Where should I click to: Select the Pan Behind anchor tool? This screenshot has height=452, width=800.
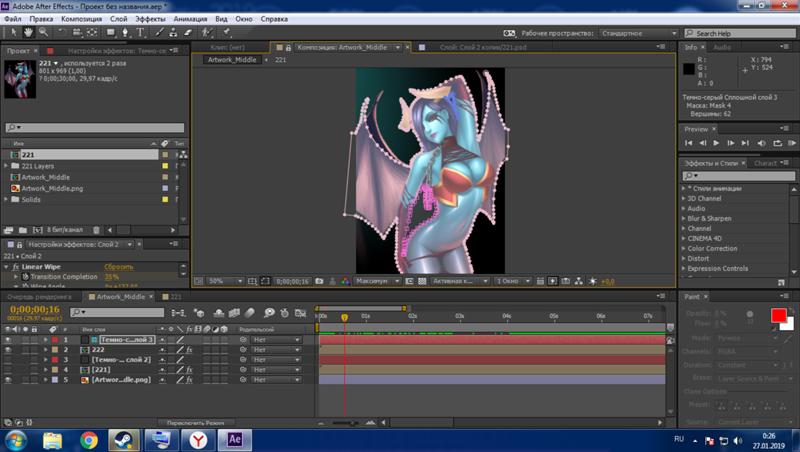click(x=92, y=32)
